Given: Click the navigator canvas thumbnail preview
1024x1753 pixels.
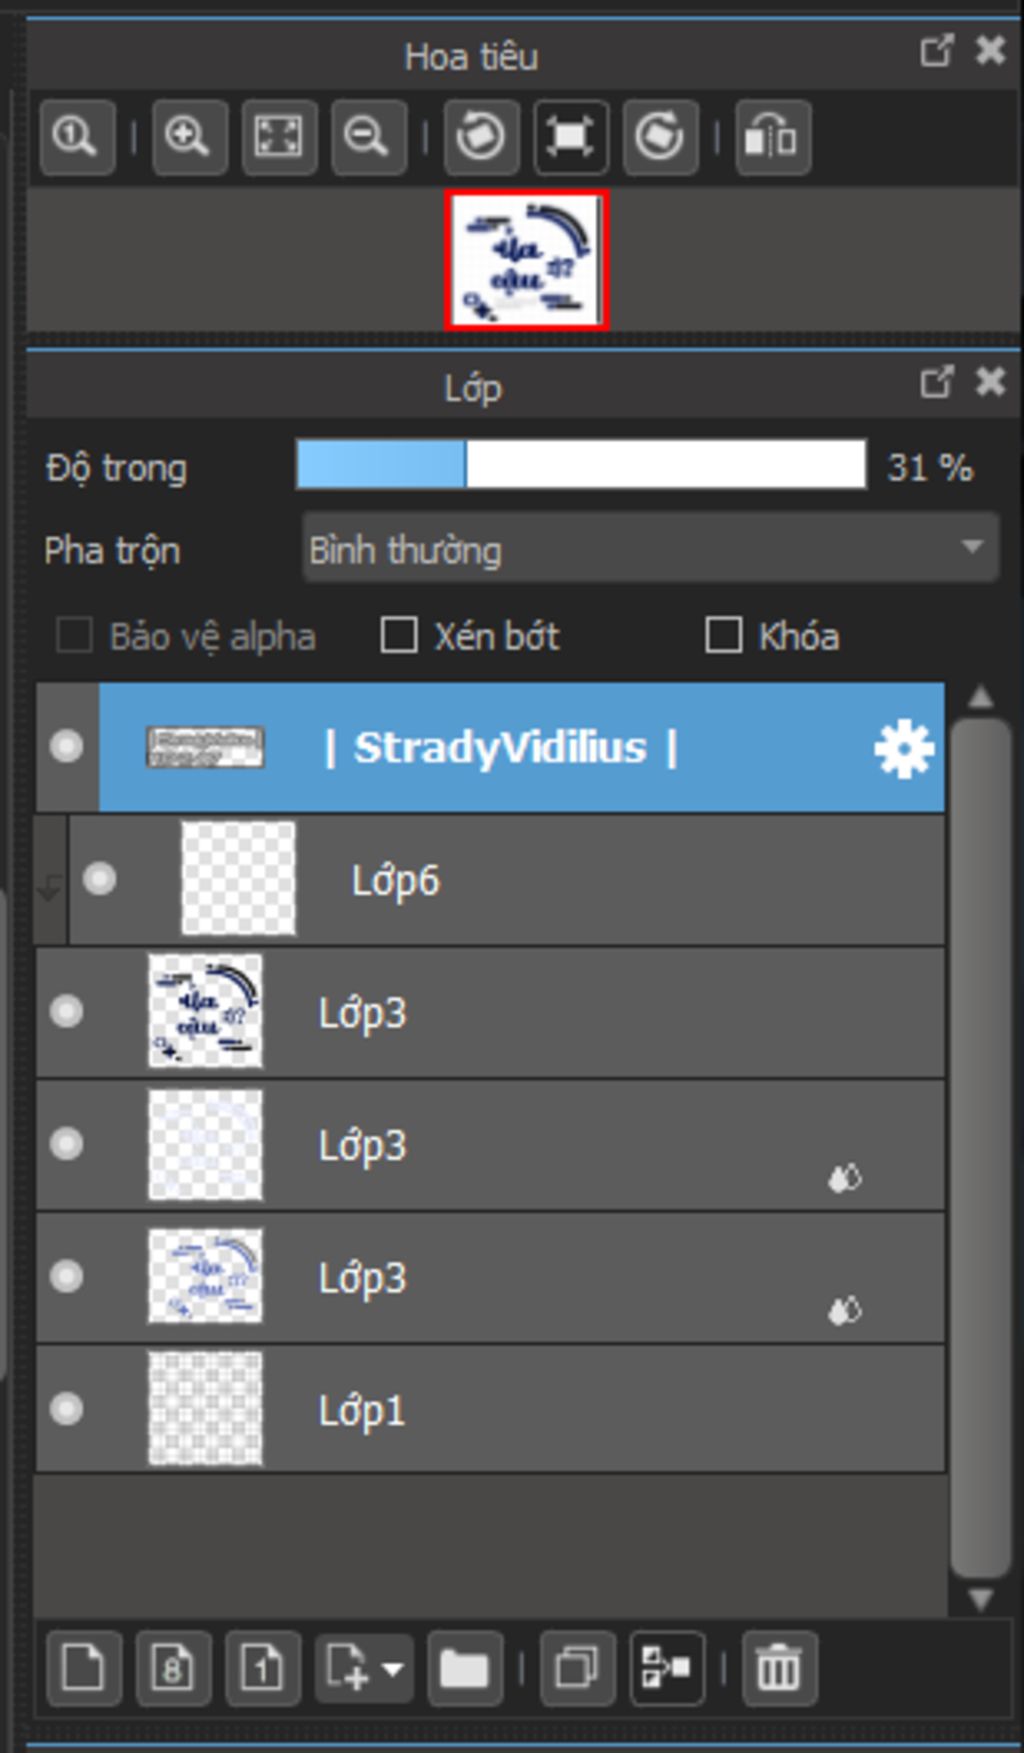Looking at the screenshot, I should [526, 260].
